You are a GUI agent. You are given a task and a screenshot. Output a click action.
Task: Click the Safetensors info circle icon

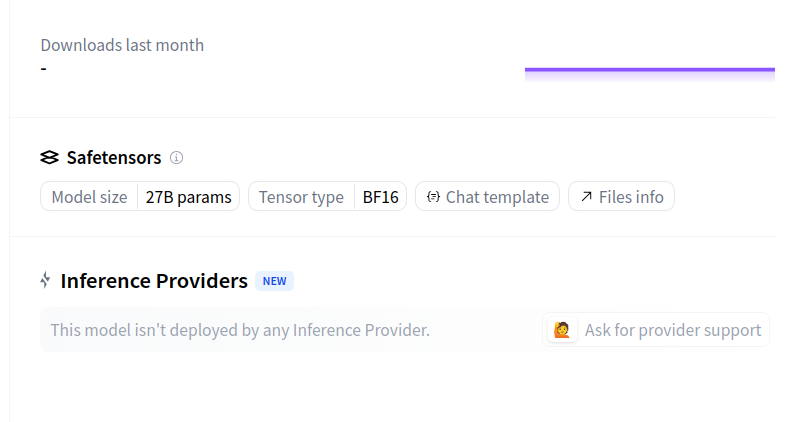tap(176, 158)
